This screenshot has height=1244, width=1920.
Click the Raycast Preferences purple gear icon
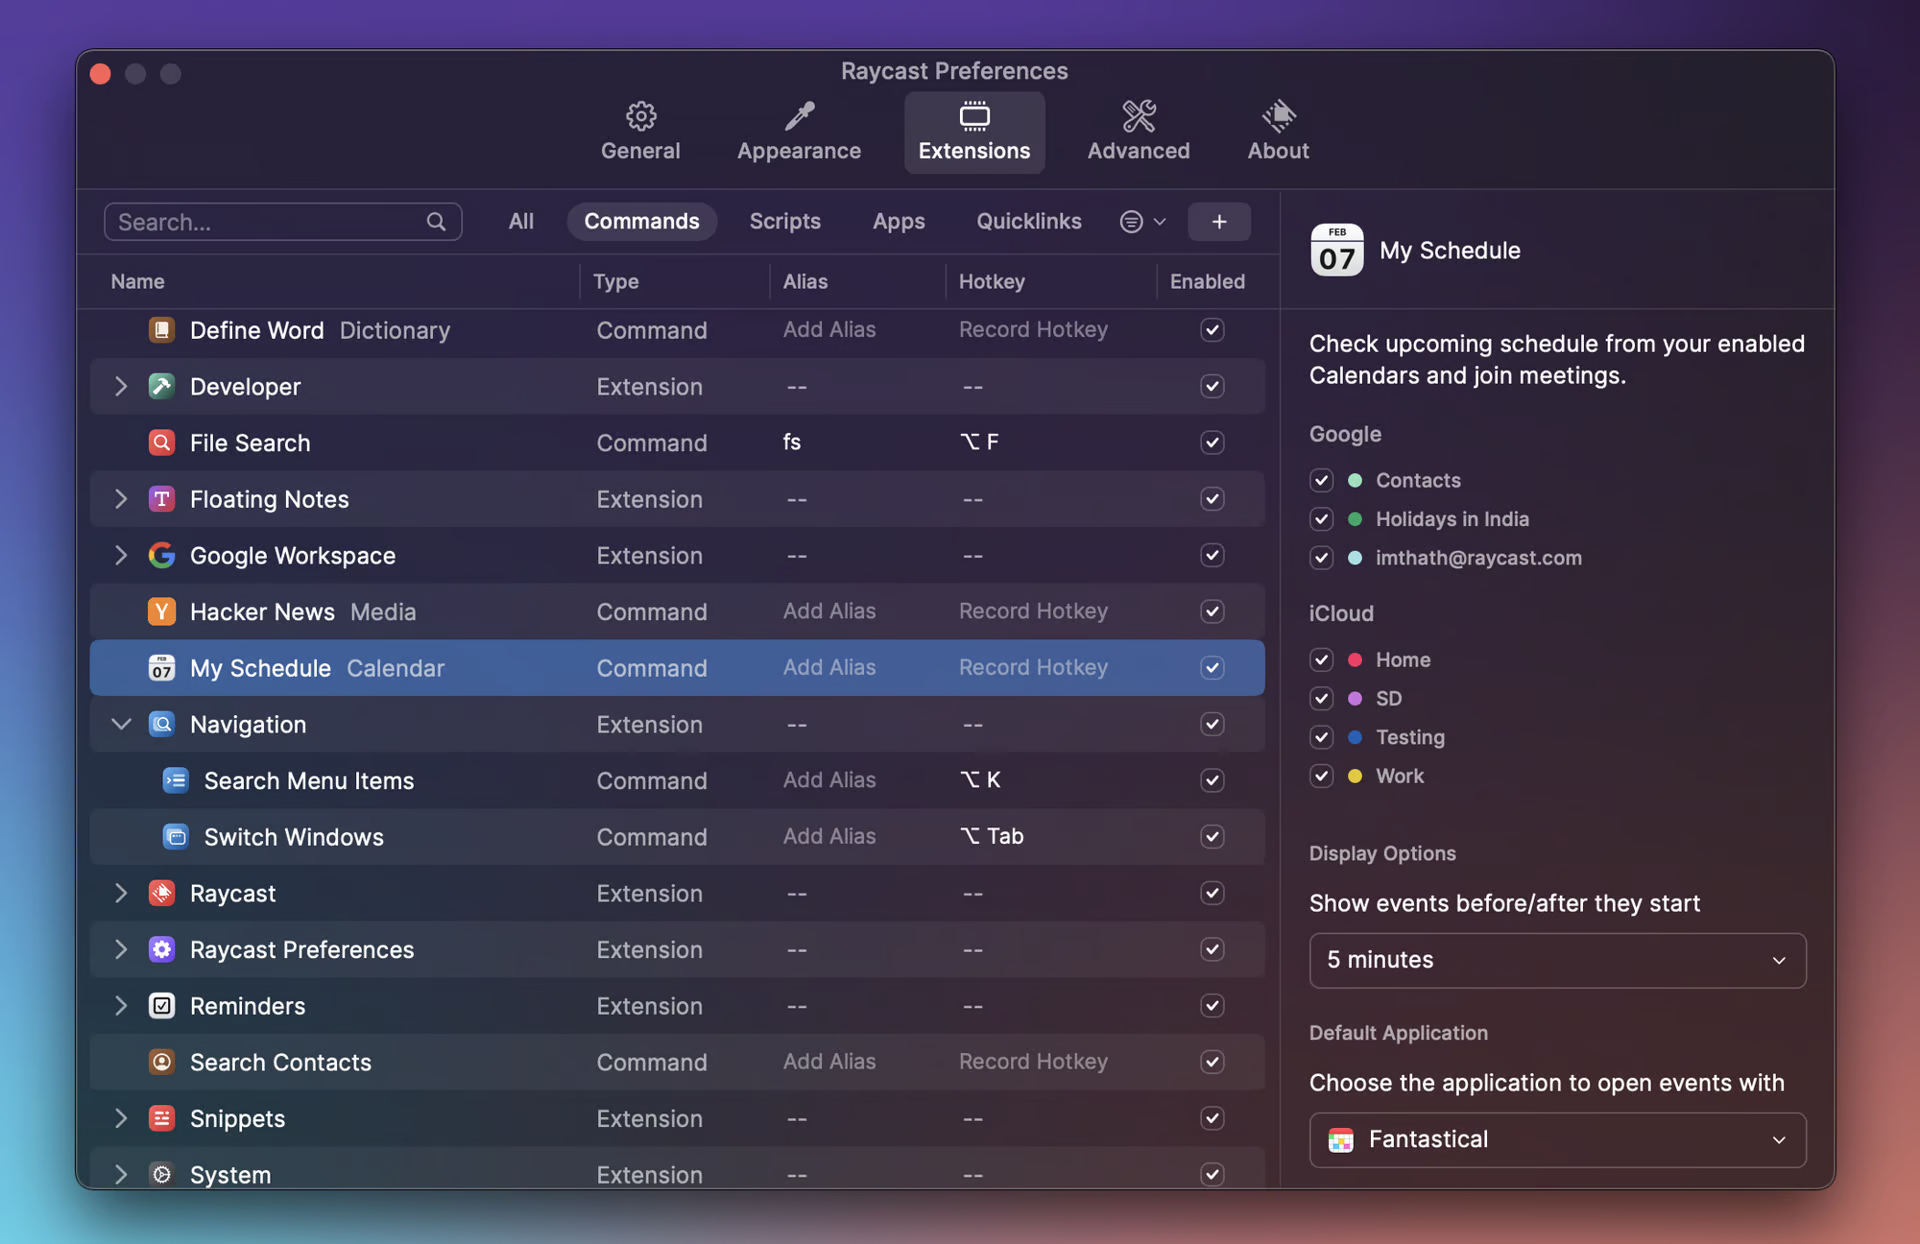coord(161,949)
